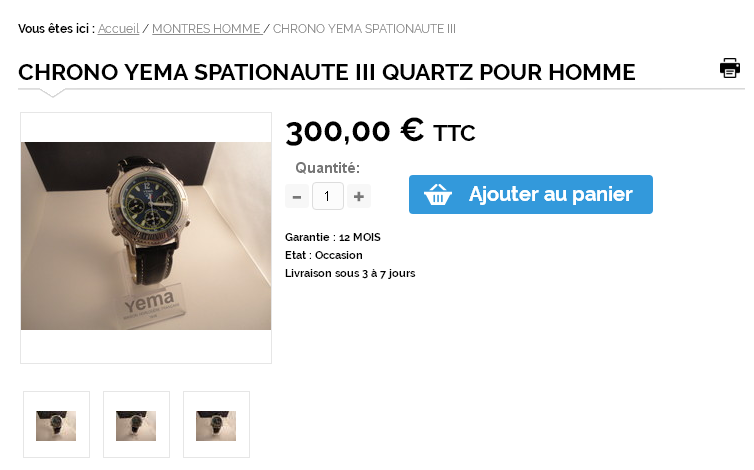The image size is (754, 470).
Task: Increase quantity with the plus button
Action: (x=359, y=196)
